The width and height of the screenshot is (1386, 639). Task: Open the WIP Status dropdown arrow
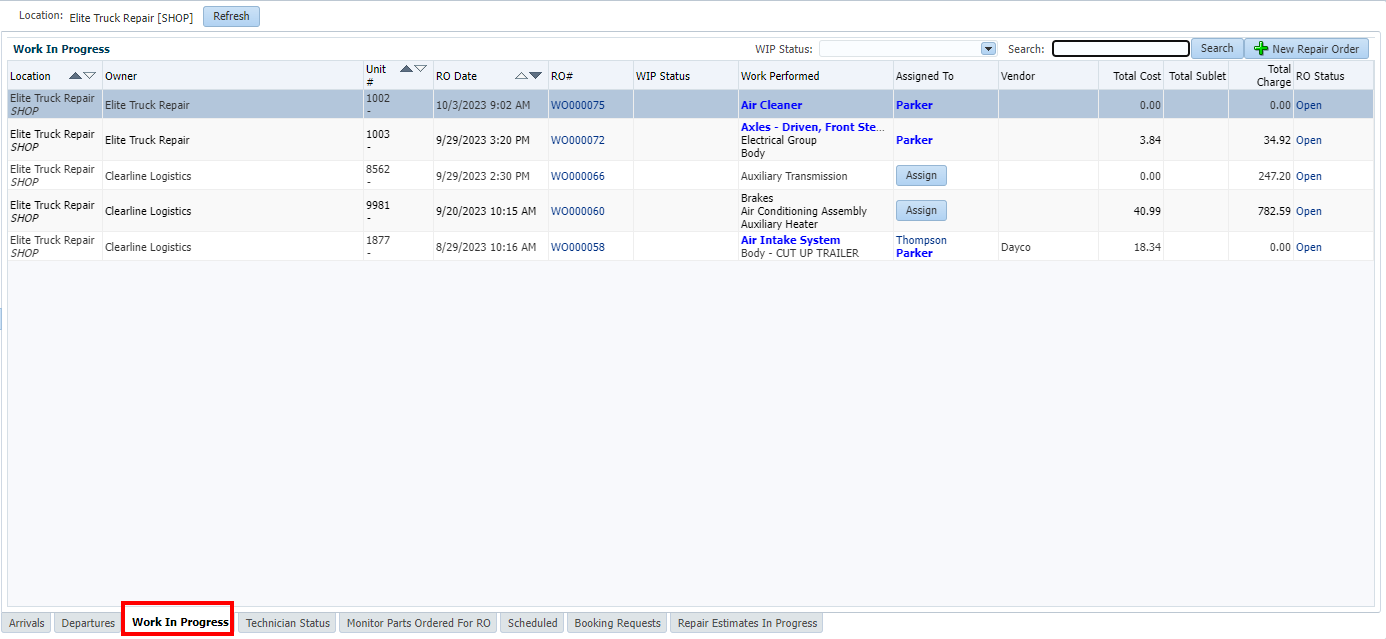click(988, 48)
